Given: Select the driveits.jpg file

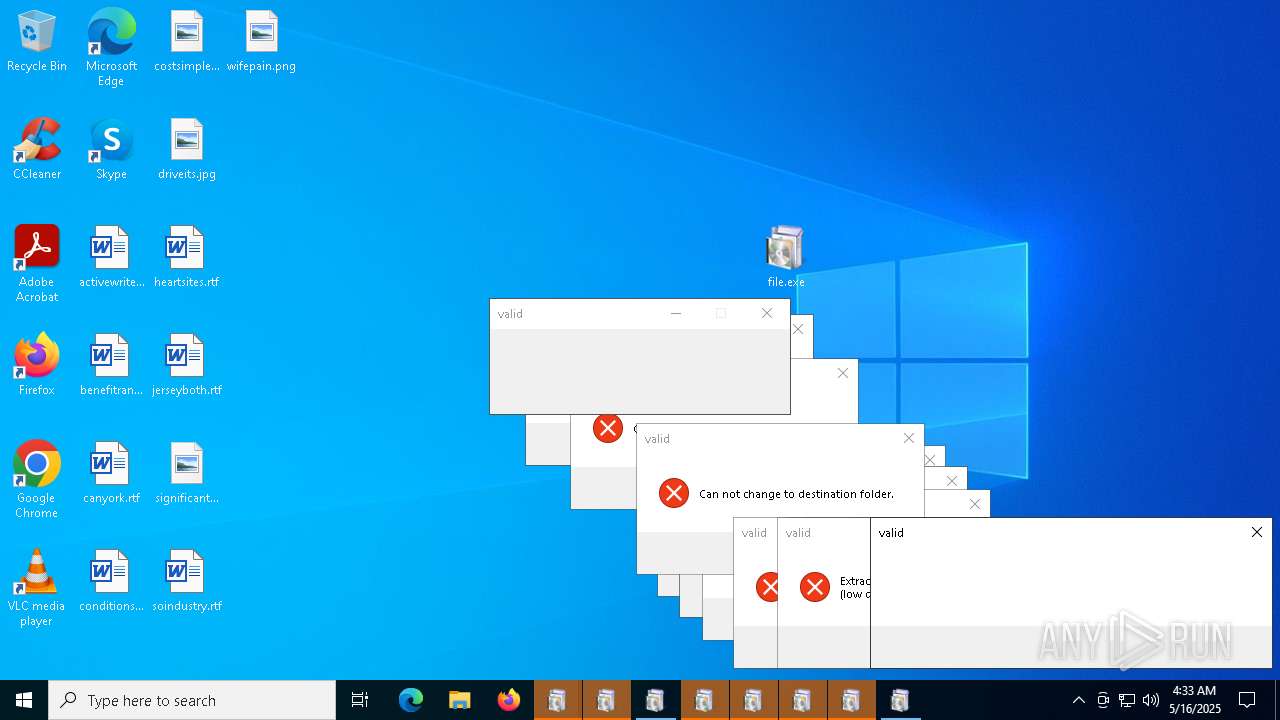Looking at the screenshot, I should 187,150.
